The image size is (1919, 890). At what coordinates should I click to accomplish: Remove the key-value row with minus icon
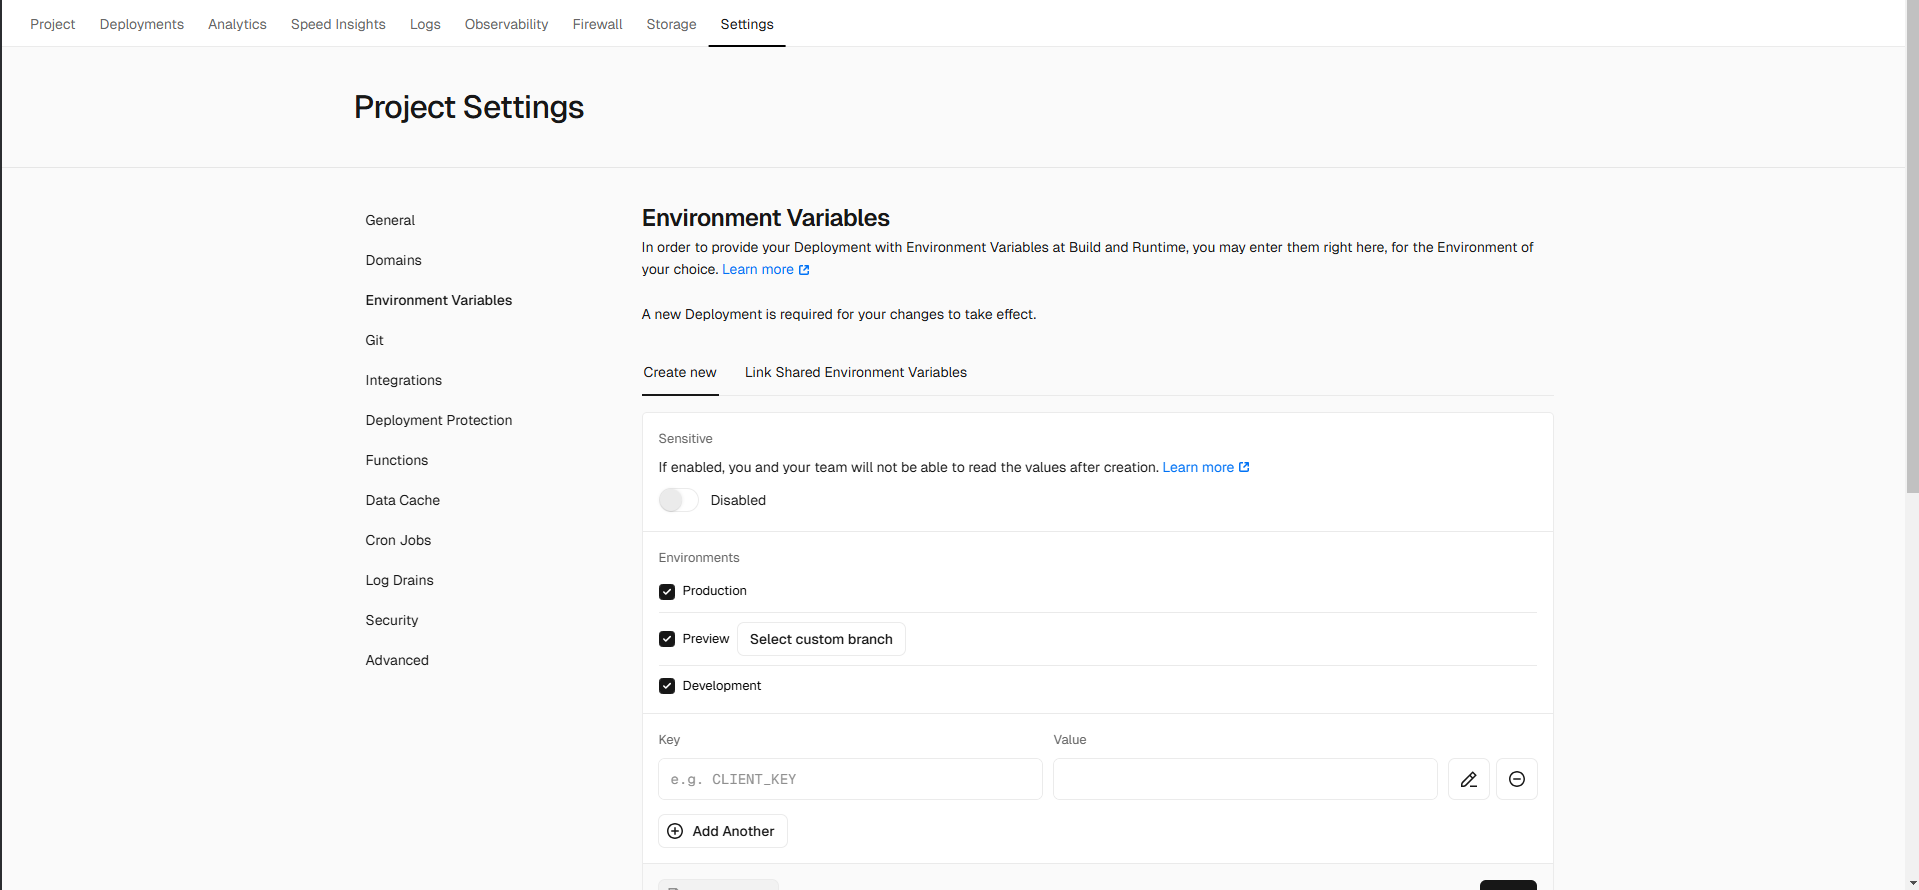(x=1516, y=779)
